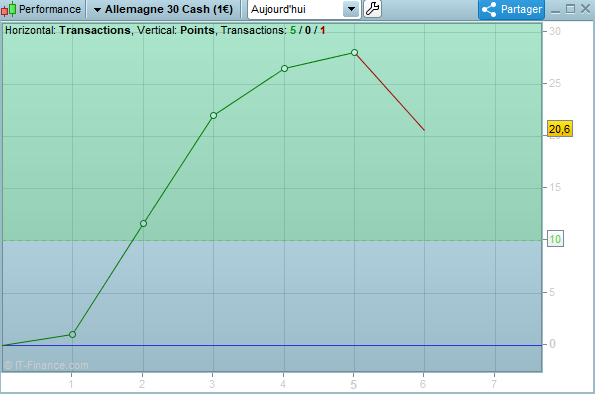Close the Performance window
Image resolution: width=595 pixels, height=394 pixels.
click(585, 9)
